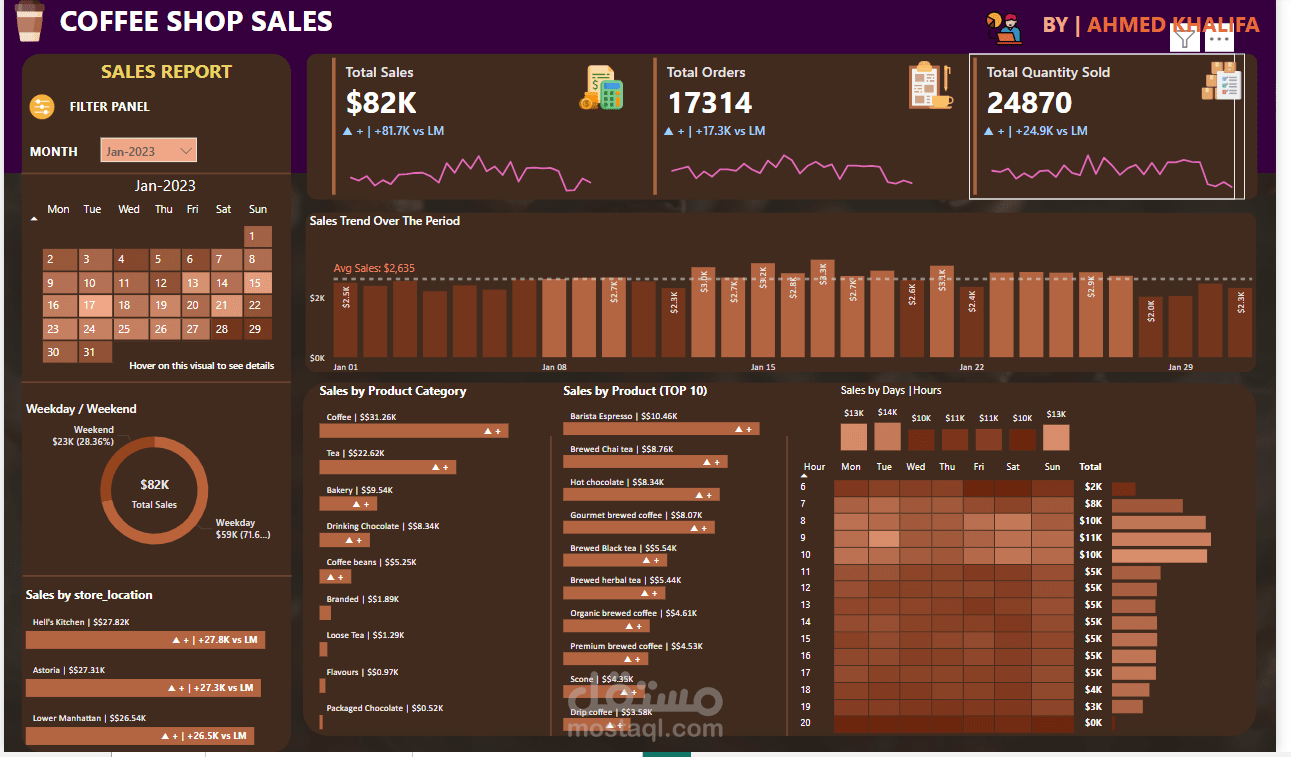Select day 8 in the calendar

(x=257, y=259)
